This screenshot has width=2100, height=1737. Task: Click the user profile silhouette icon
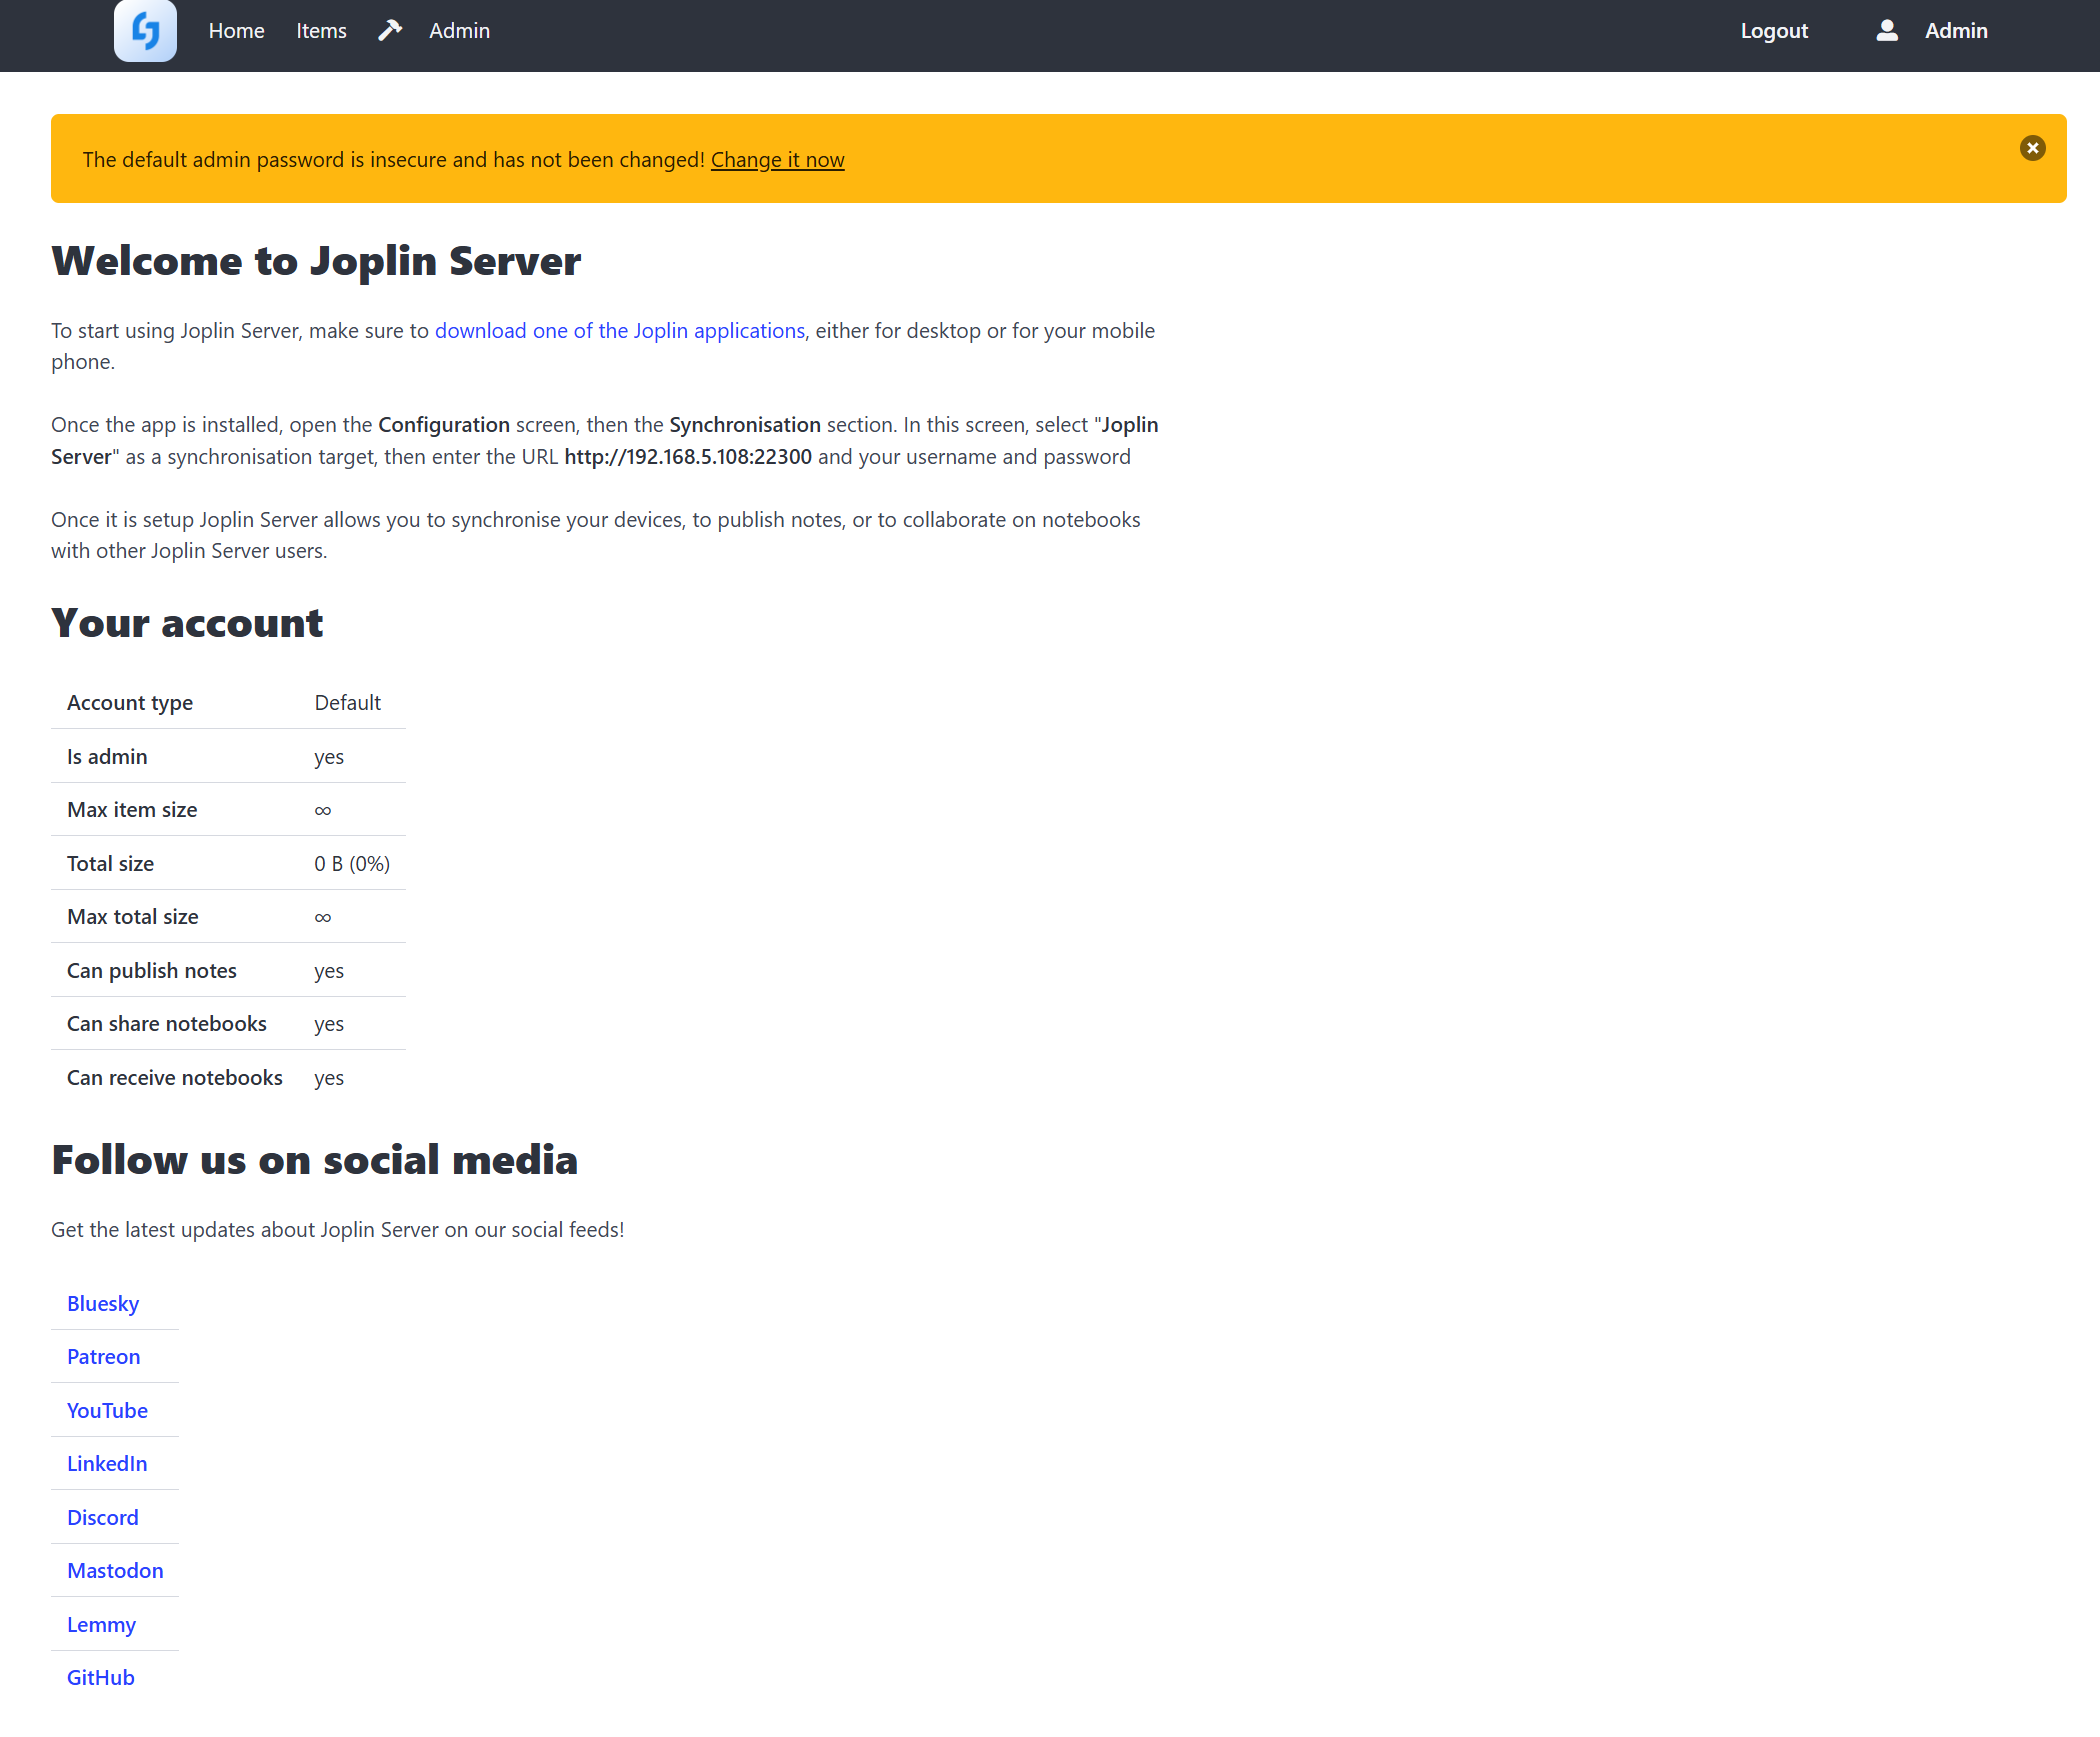coord(1886,31)
